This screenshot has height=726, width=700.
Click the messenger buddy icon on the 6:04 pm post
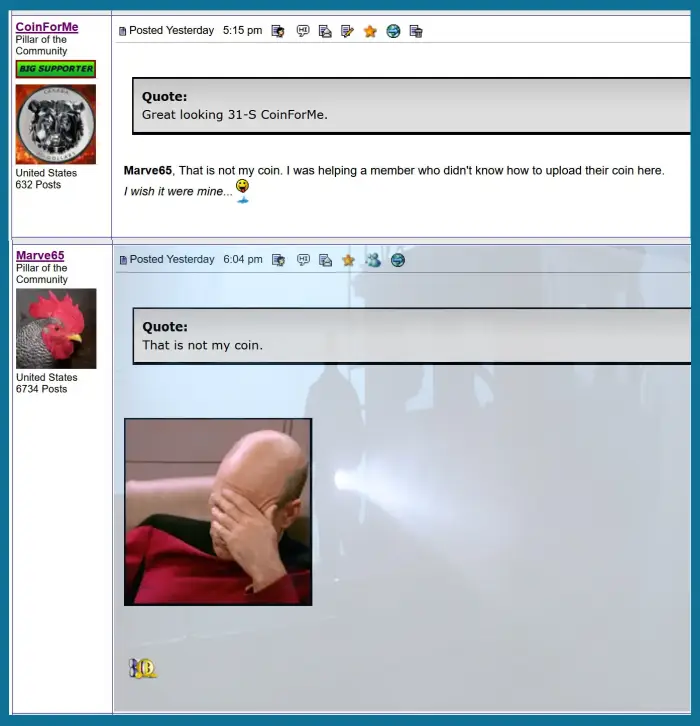click(373, 260)
